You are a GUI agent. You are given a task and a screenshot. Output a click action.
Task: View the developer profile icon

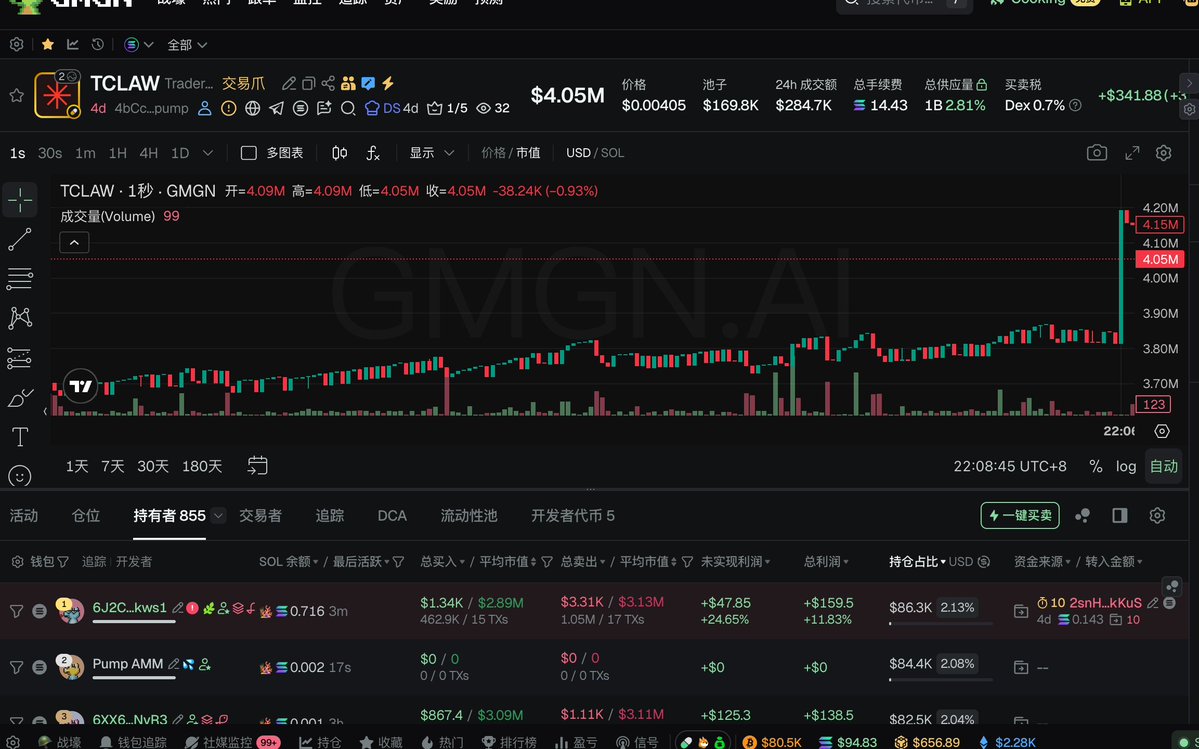204,109
